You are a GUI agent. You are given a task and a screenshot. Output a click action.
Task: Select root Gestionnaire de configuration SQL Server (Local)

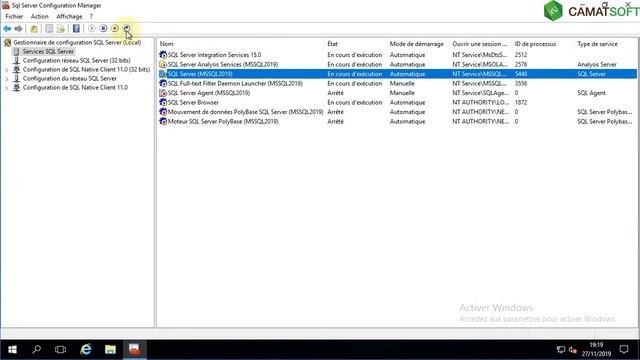tap(77, 42)
